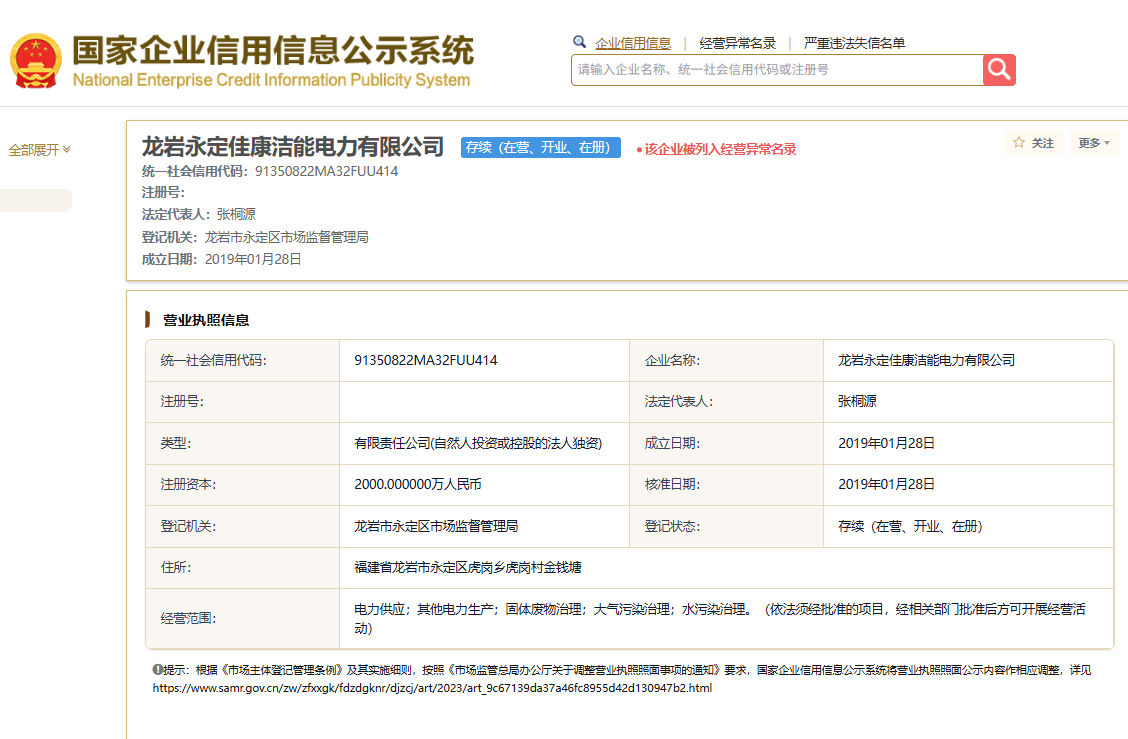1128x739 pixels.
Task: Click the registered capital 2000.000000万人民币
Action: 418,484
